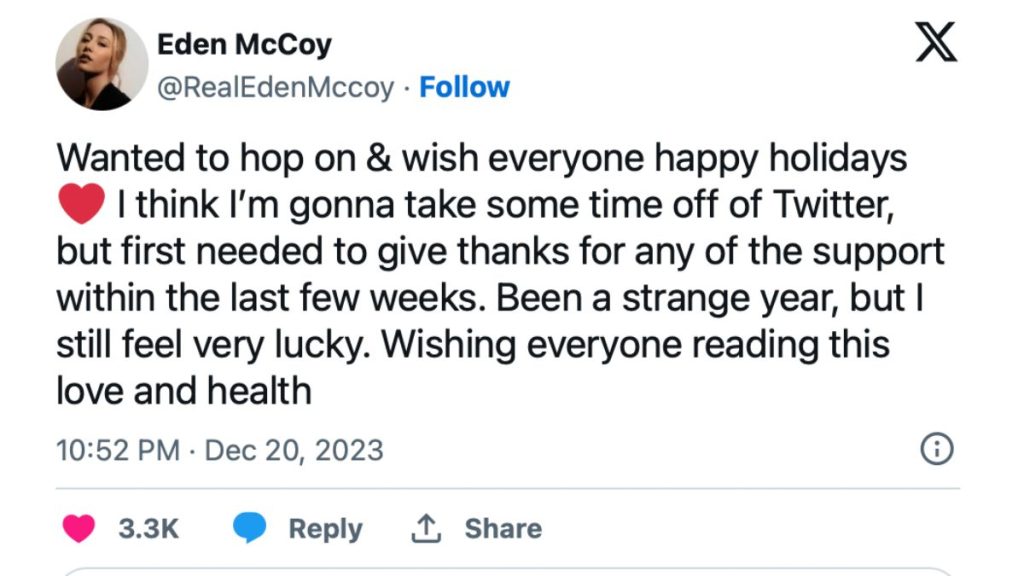
Task: Click the 3.3K likes count
Action: (149, 528)
